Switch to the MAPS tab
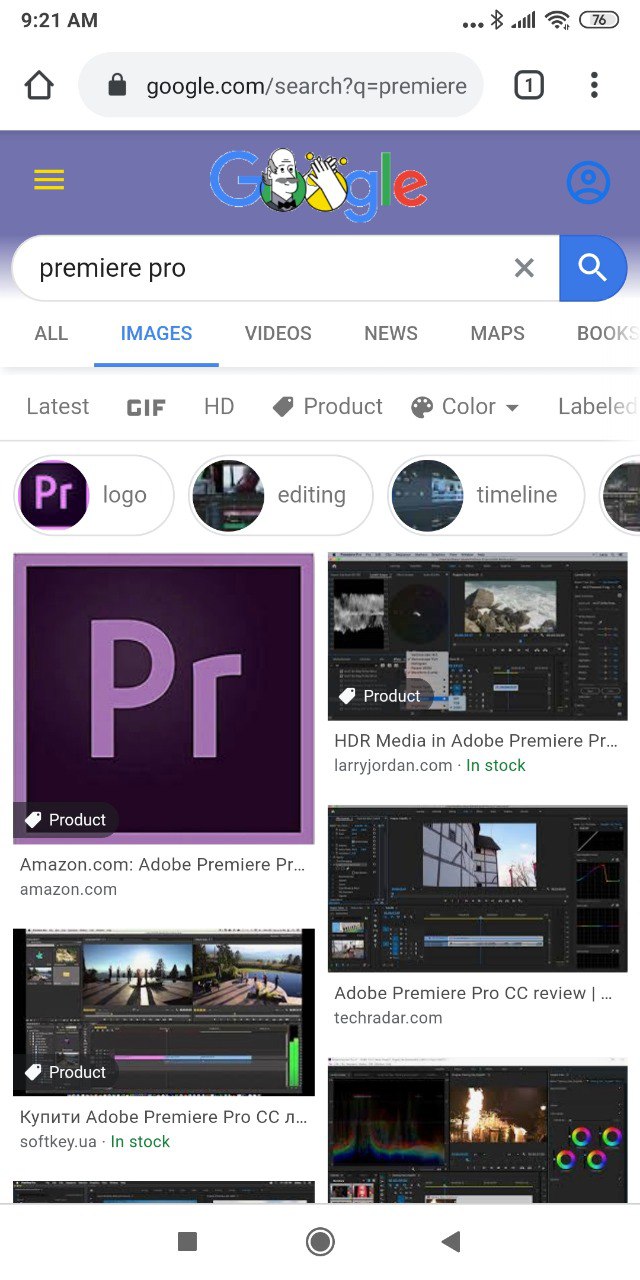 pyautogui.click(x=497, y=334)
